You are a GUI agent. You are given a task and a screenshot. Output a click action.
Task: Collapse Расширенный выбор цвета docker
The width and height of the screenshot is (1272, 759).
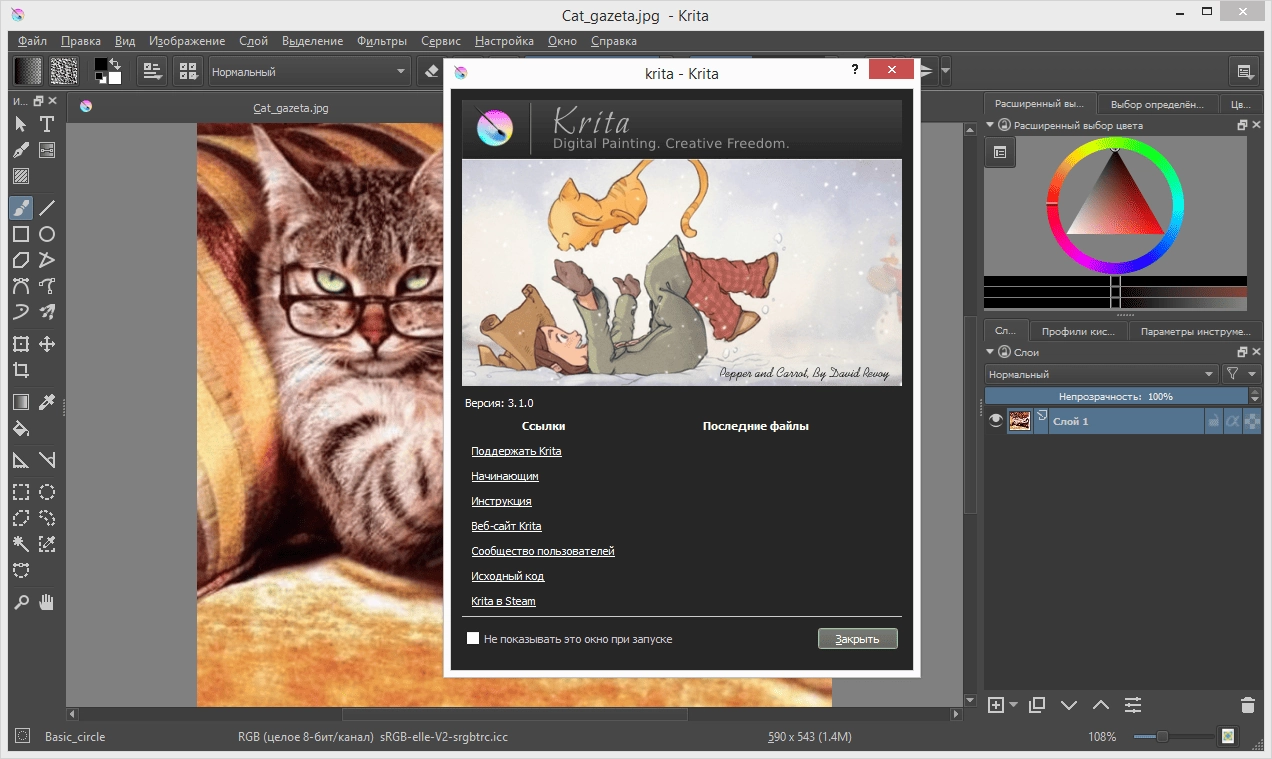[x=991, y=125]
